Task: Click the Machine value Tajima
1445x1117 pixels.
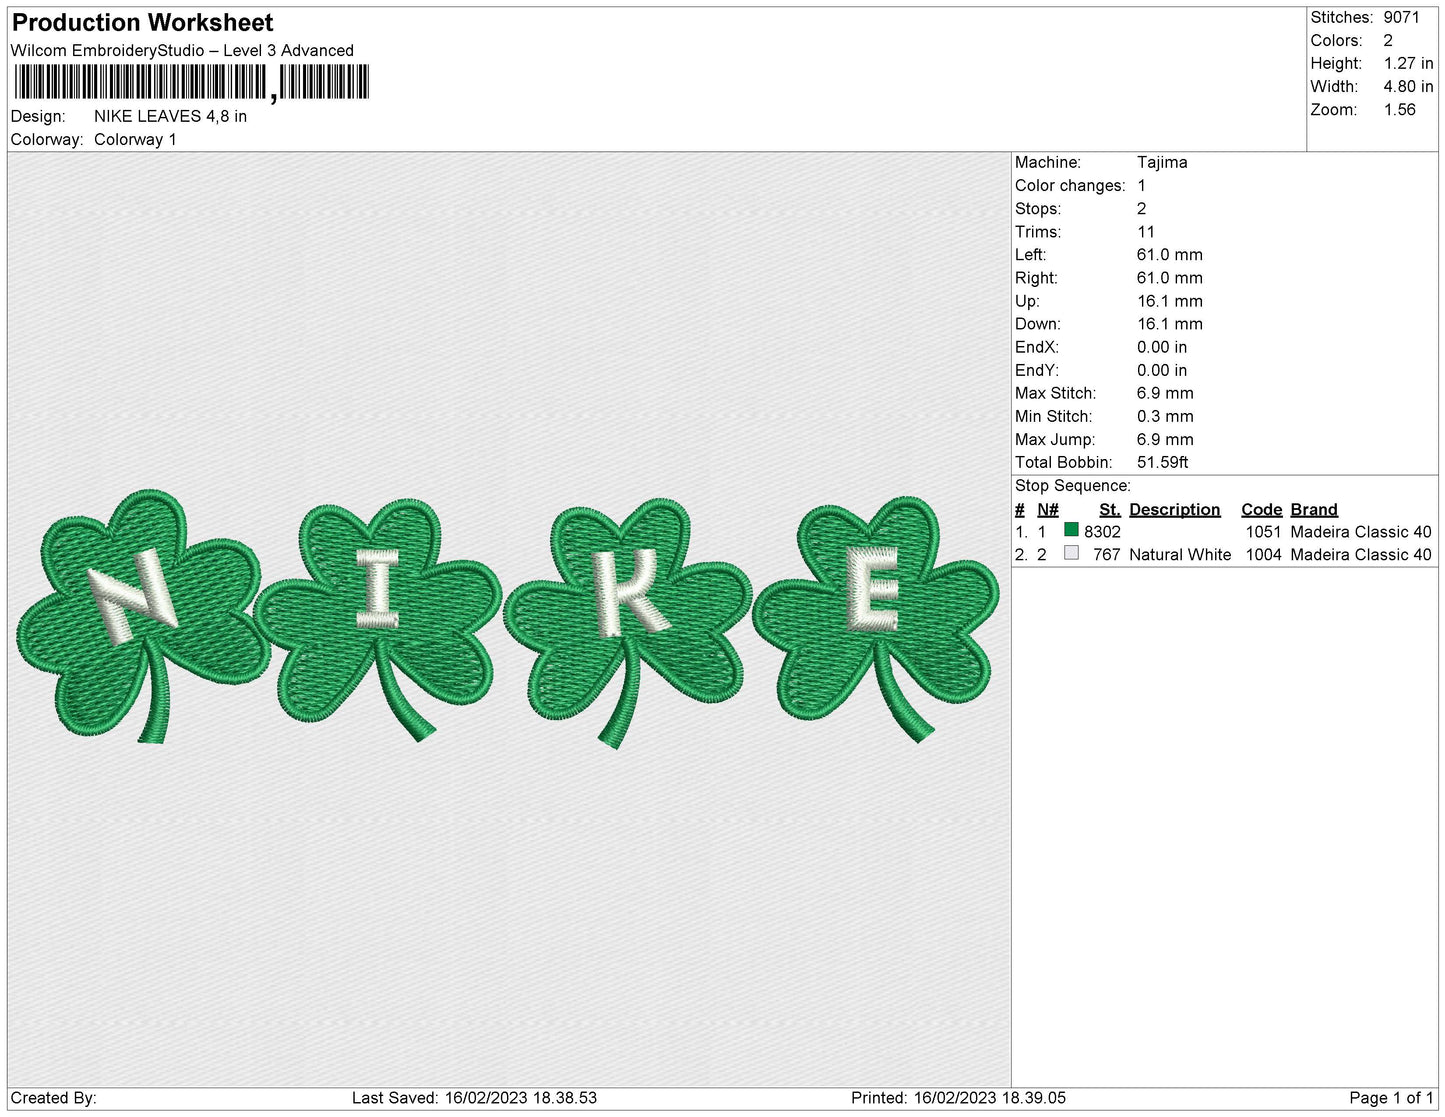Action: tap(1162, 162)
